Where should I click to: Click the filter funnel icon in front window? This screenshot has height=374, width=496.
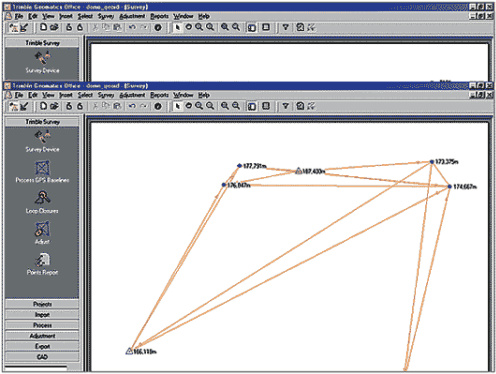pyautogui.click(x=286, y=106)
